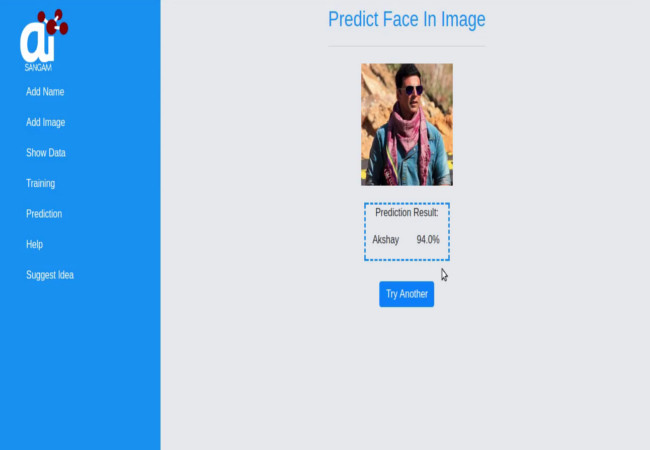Screen dimensions: 650x450
Task: Go to Add Image in sidebar
Action: click(x=46, y=122)
